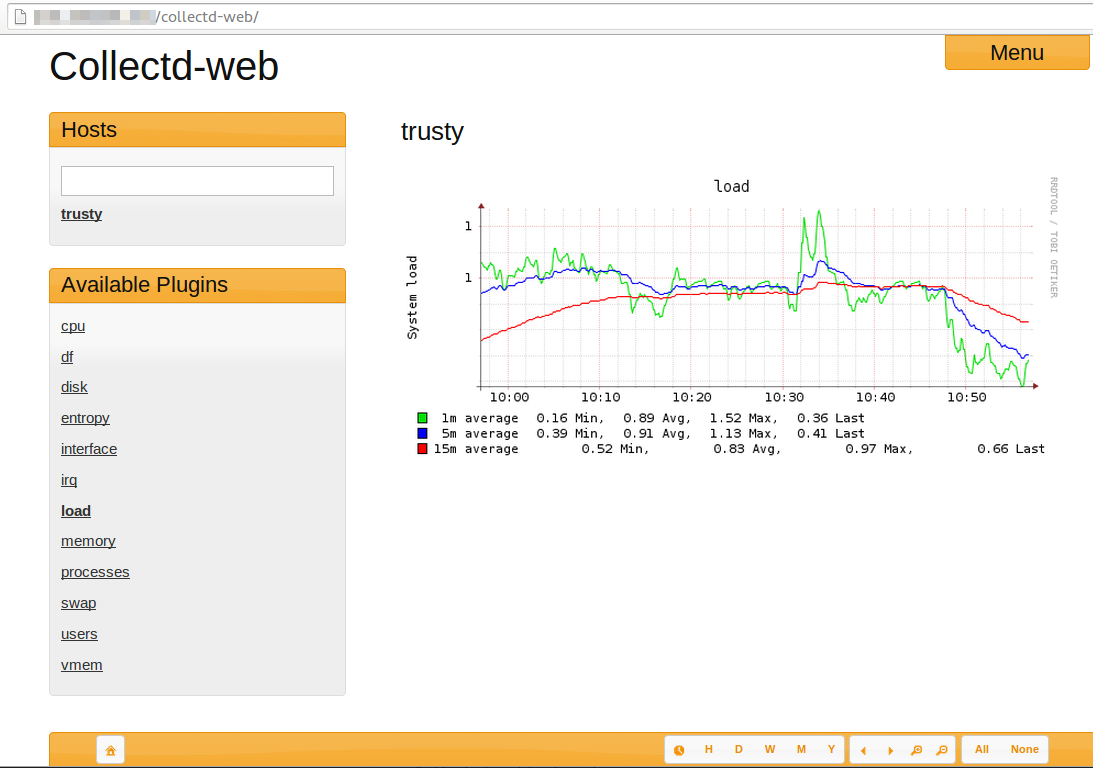Click the trusty heading above the graph
Screen dimensions: 1093x768
[432, 131]
